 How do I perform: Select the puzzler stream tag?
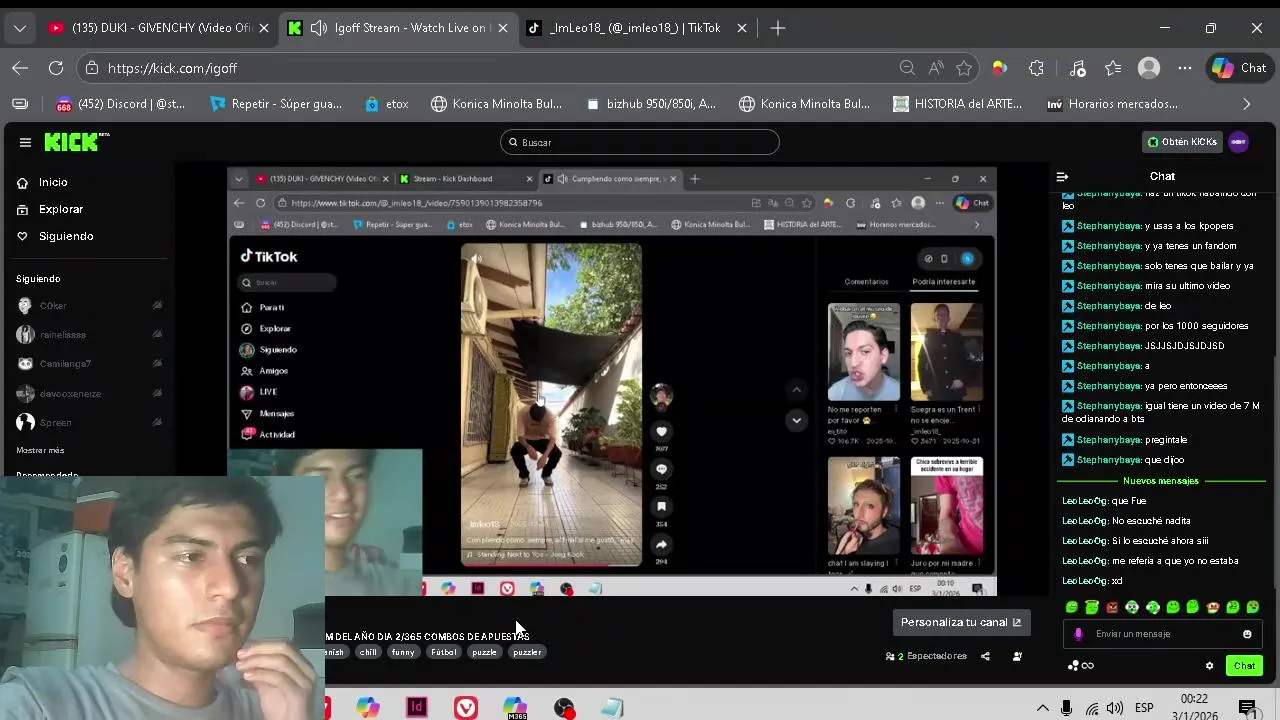(527, 652)
